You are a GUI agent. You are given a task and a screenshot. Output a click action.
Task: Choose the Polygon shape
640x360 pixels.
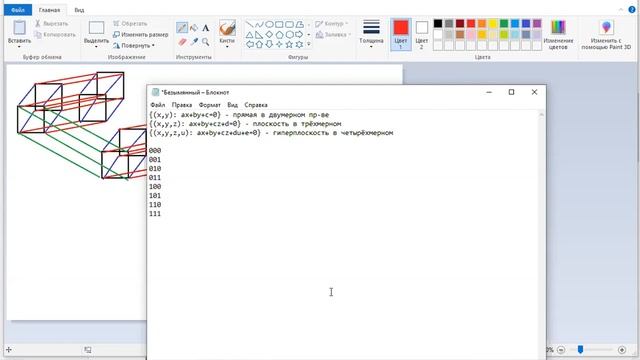tap(300, 24)
